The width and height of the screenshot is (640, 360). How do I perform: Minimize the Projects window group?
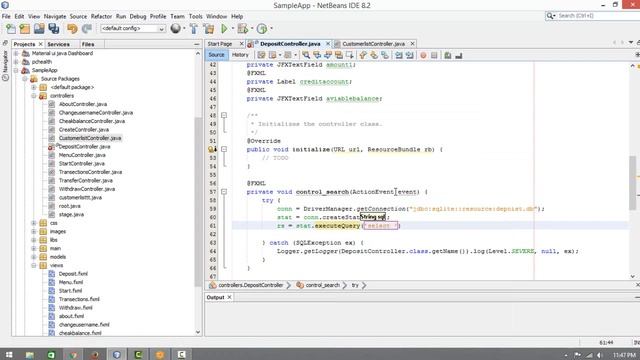click(197, 44)
